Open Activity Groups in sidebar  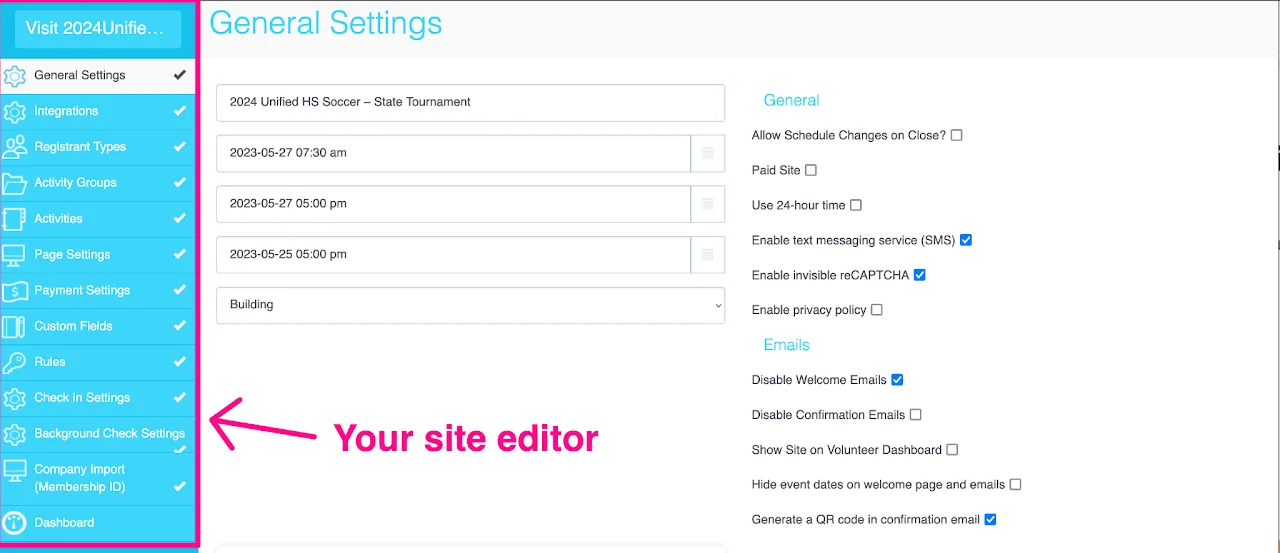pos(98,183)
